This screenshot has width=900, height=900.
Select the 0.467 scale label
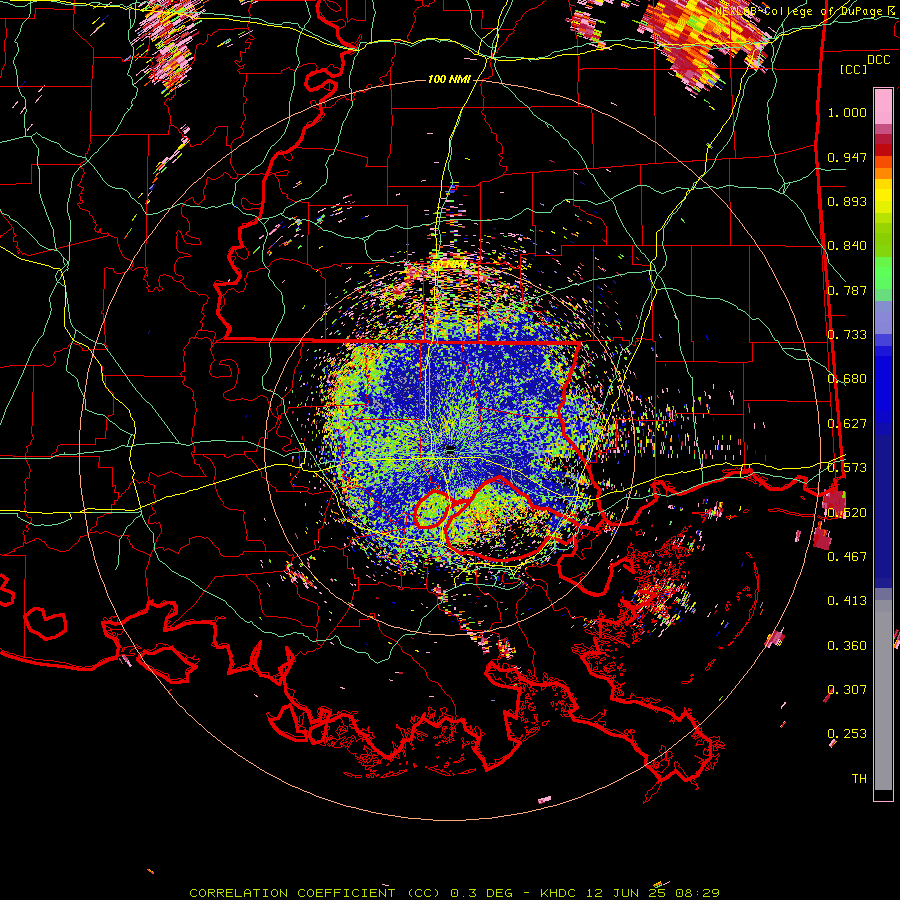click(x=847, y=557)
